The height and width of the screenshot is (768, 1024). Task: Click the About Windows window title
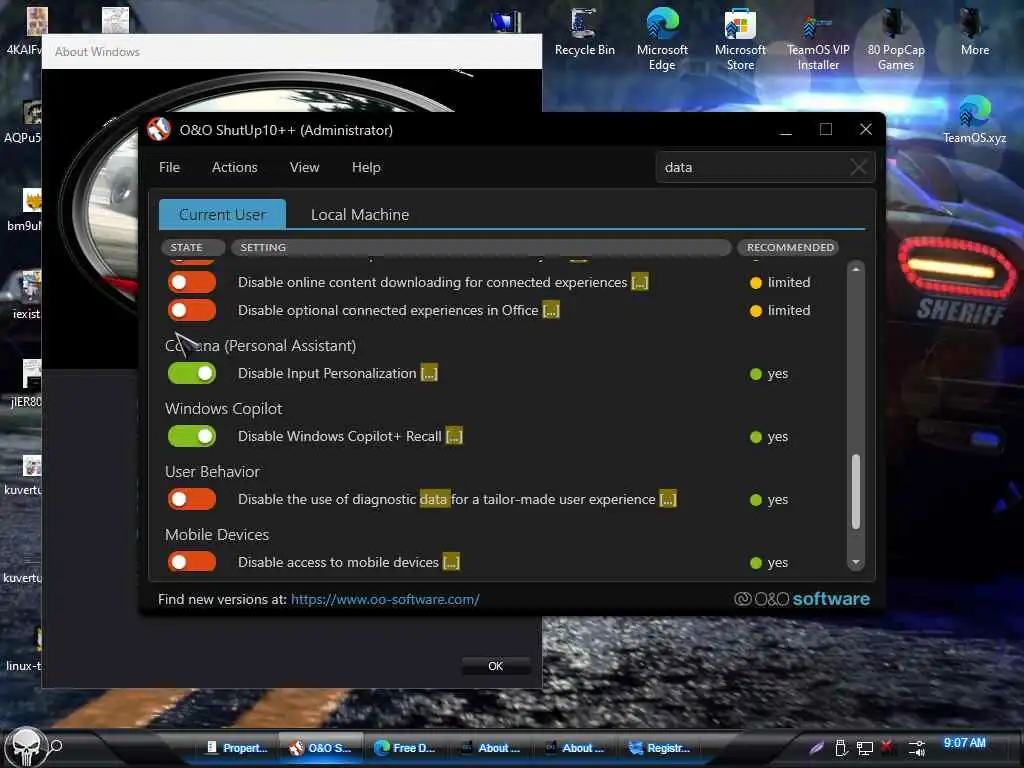pyautogui.click(x=97, y=52)
